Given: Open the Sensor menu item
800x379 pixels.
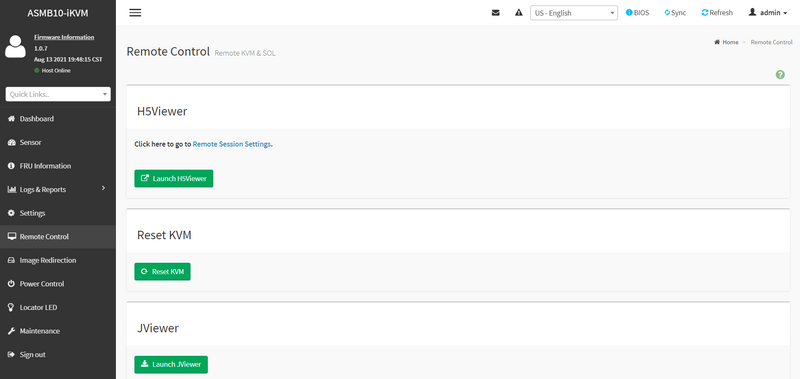Looking at the screenshot, I should pyautogui.click(x=58, y=142).
